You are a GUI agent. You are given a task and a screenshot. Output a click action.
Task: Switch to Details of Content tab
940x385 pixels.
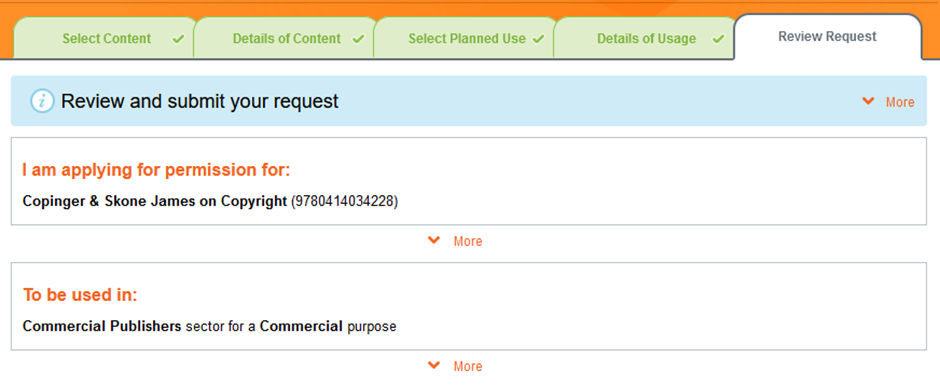(286, 38)
